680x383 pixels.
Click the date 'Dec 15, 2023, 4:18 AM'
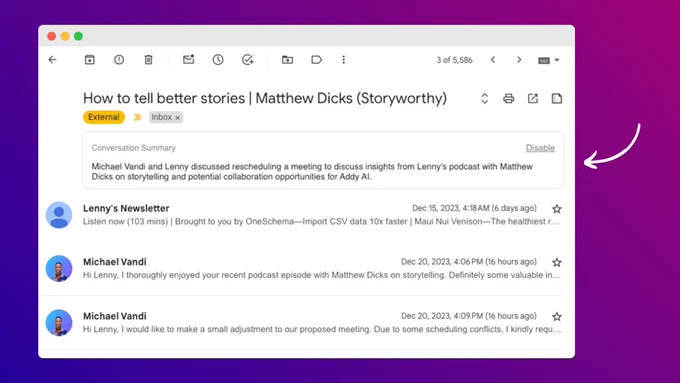pyautogui.click(x=474, y=208)
